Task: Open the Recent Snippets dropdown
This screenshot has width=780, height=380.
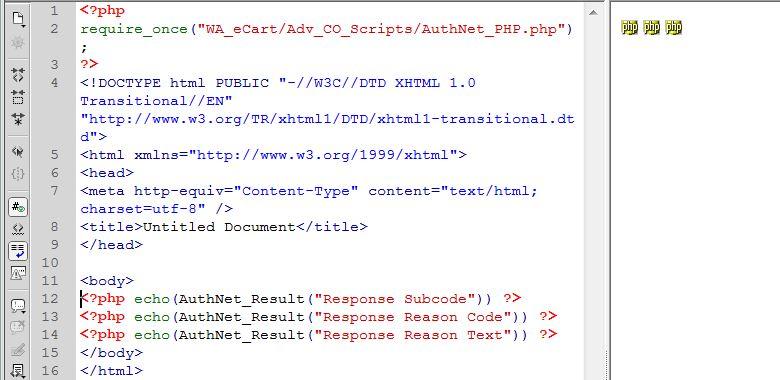Action: pos(18,371)
